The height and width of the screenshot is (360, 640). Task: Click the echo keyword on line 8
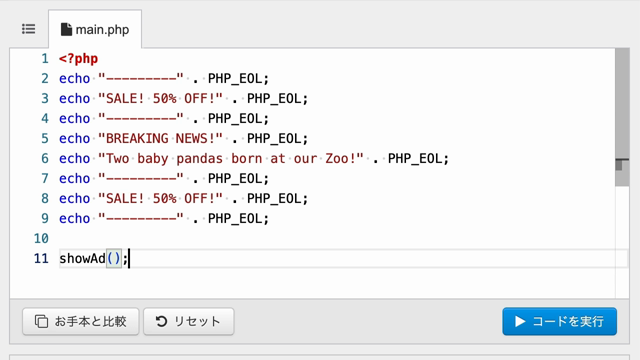point(74,199)
